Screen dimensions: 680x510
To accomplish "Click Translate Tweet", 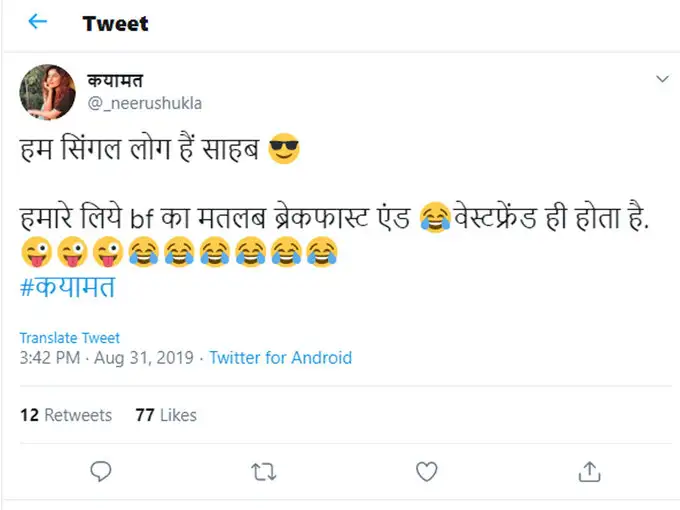I will [70, 338].
